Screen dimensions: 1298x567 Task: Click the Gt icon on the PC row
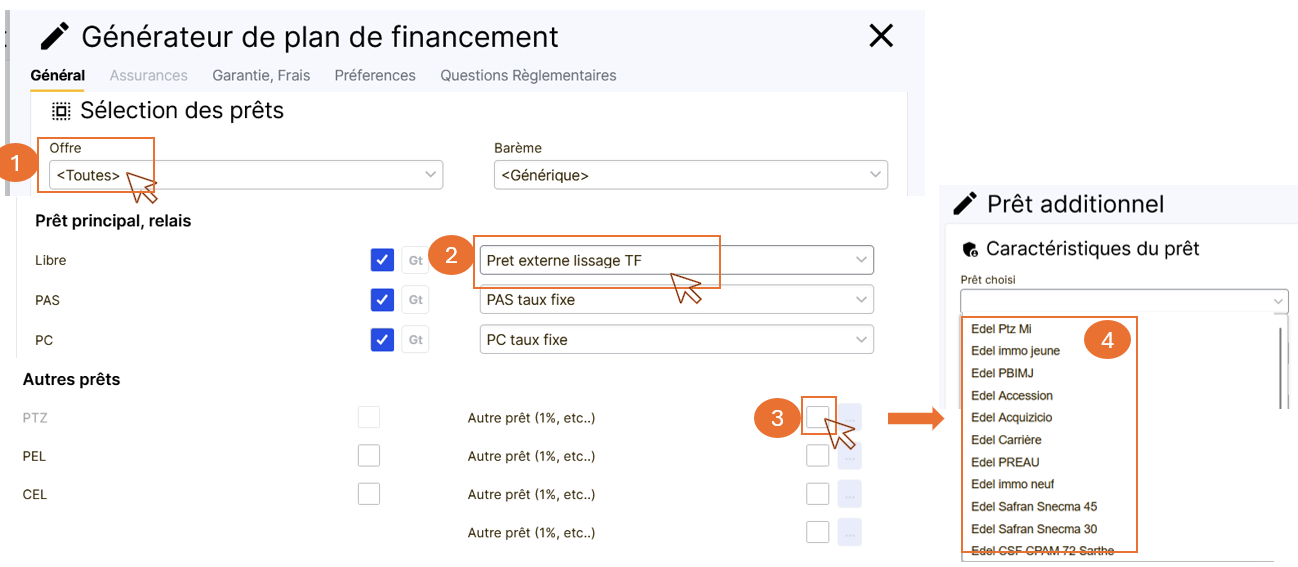tap(415, 340)
